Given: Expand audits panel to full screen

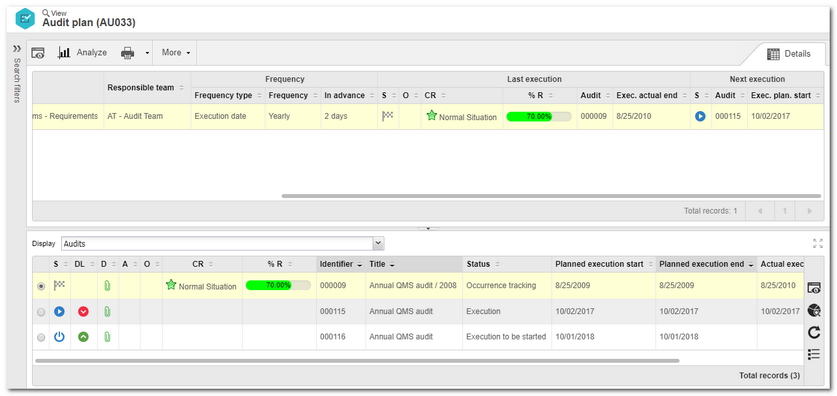Looking at the screenshot, I should (x=817, y=244).
